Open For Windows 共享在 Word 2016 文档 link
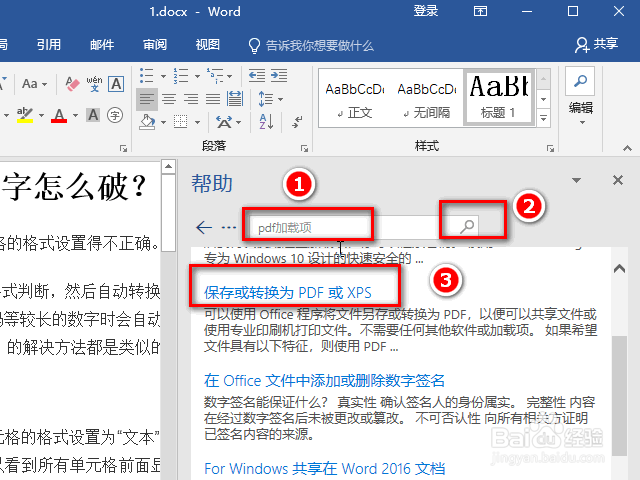 pos(324,468)
